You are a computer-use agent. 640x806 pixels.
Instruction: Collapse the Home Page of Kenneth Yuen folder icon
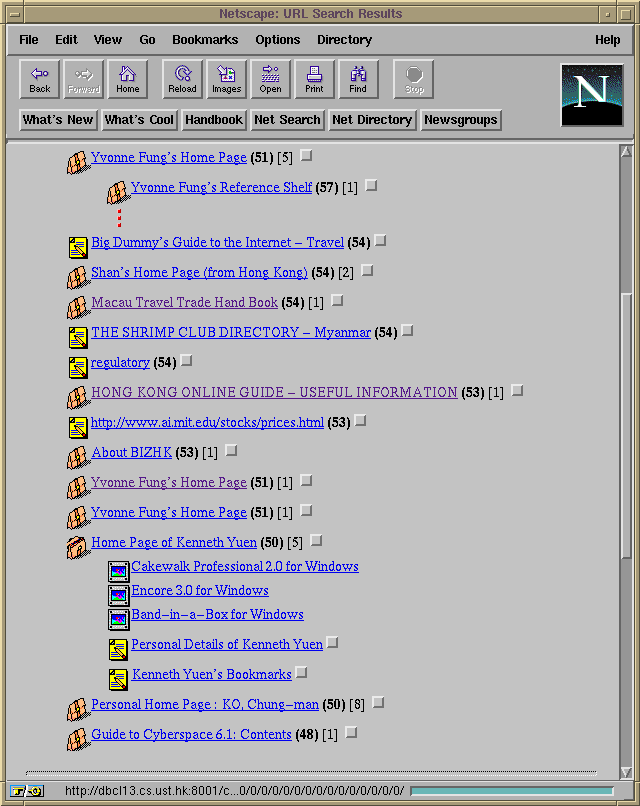(x=78, y=546)
